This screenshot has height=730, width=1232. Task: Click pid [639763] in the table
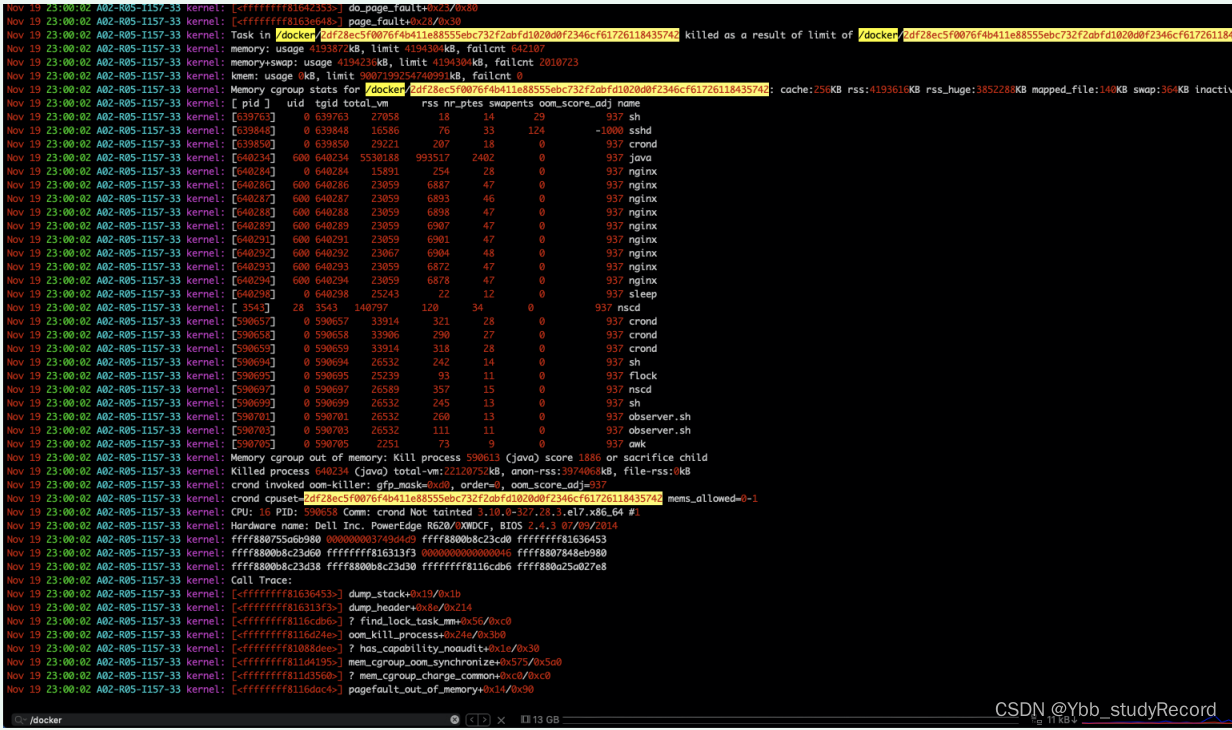(x=253, y=117)
